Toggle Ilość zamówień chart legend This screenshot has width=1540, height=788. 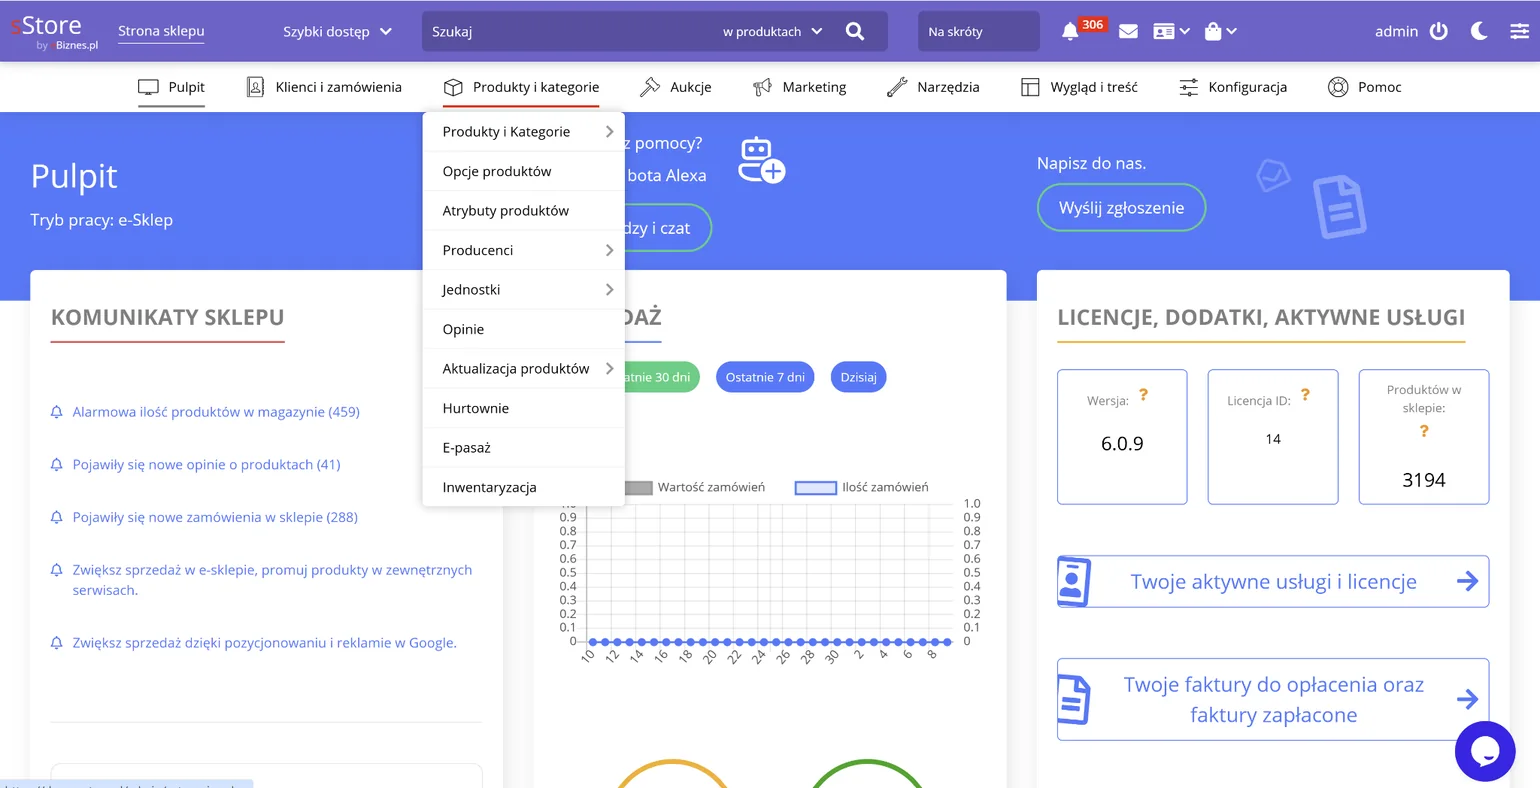862,487
